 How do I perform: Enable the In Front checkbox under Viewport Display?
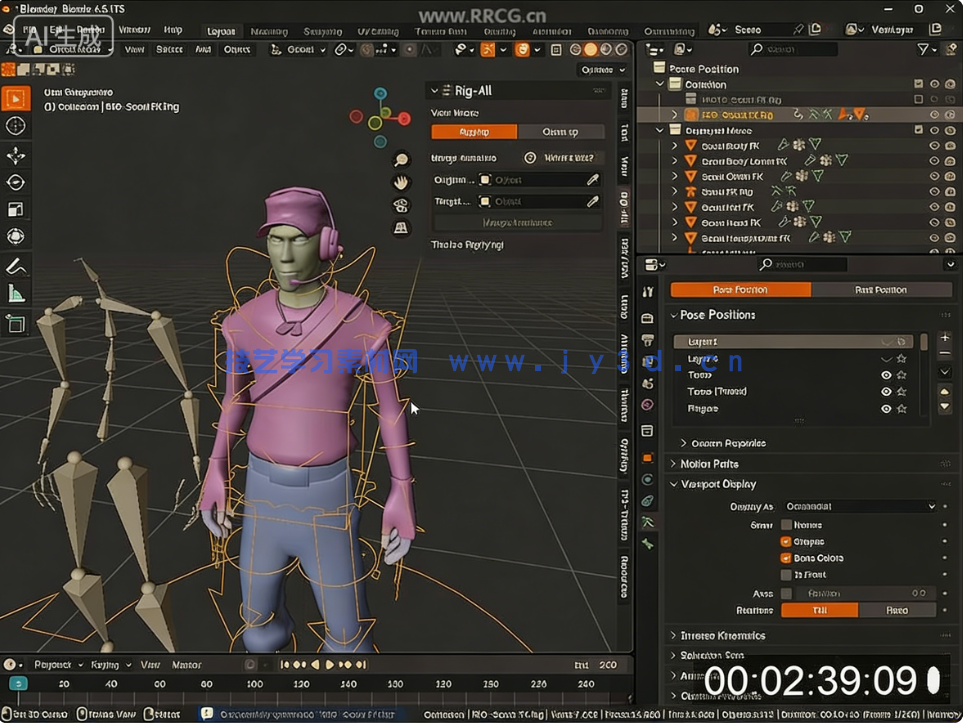click(x=786, y=574)
